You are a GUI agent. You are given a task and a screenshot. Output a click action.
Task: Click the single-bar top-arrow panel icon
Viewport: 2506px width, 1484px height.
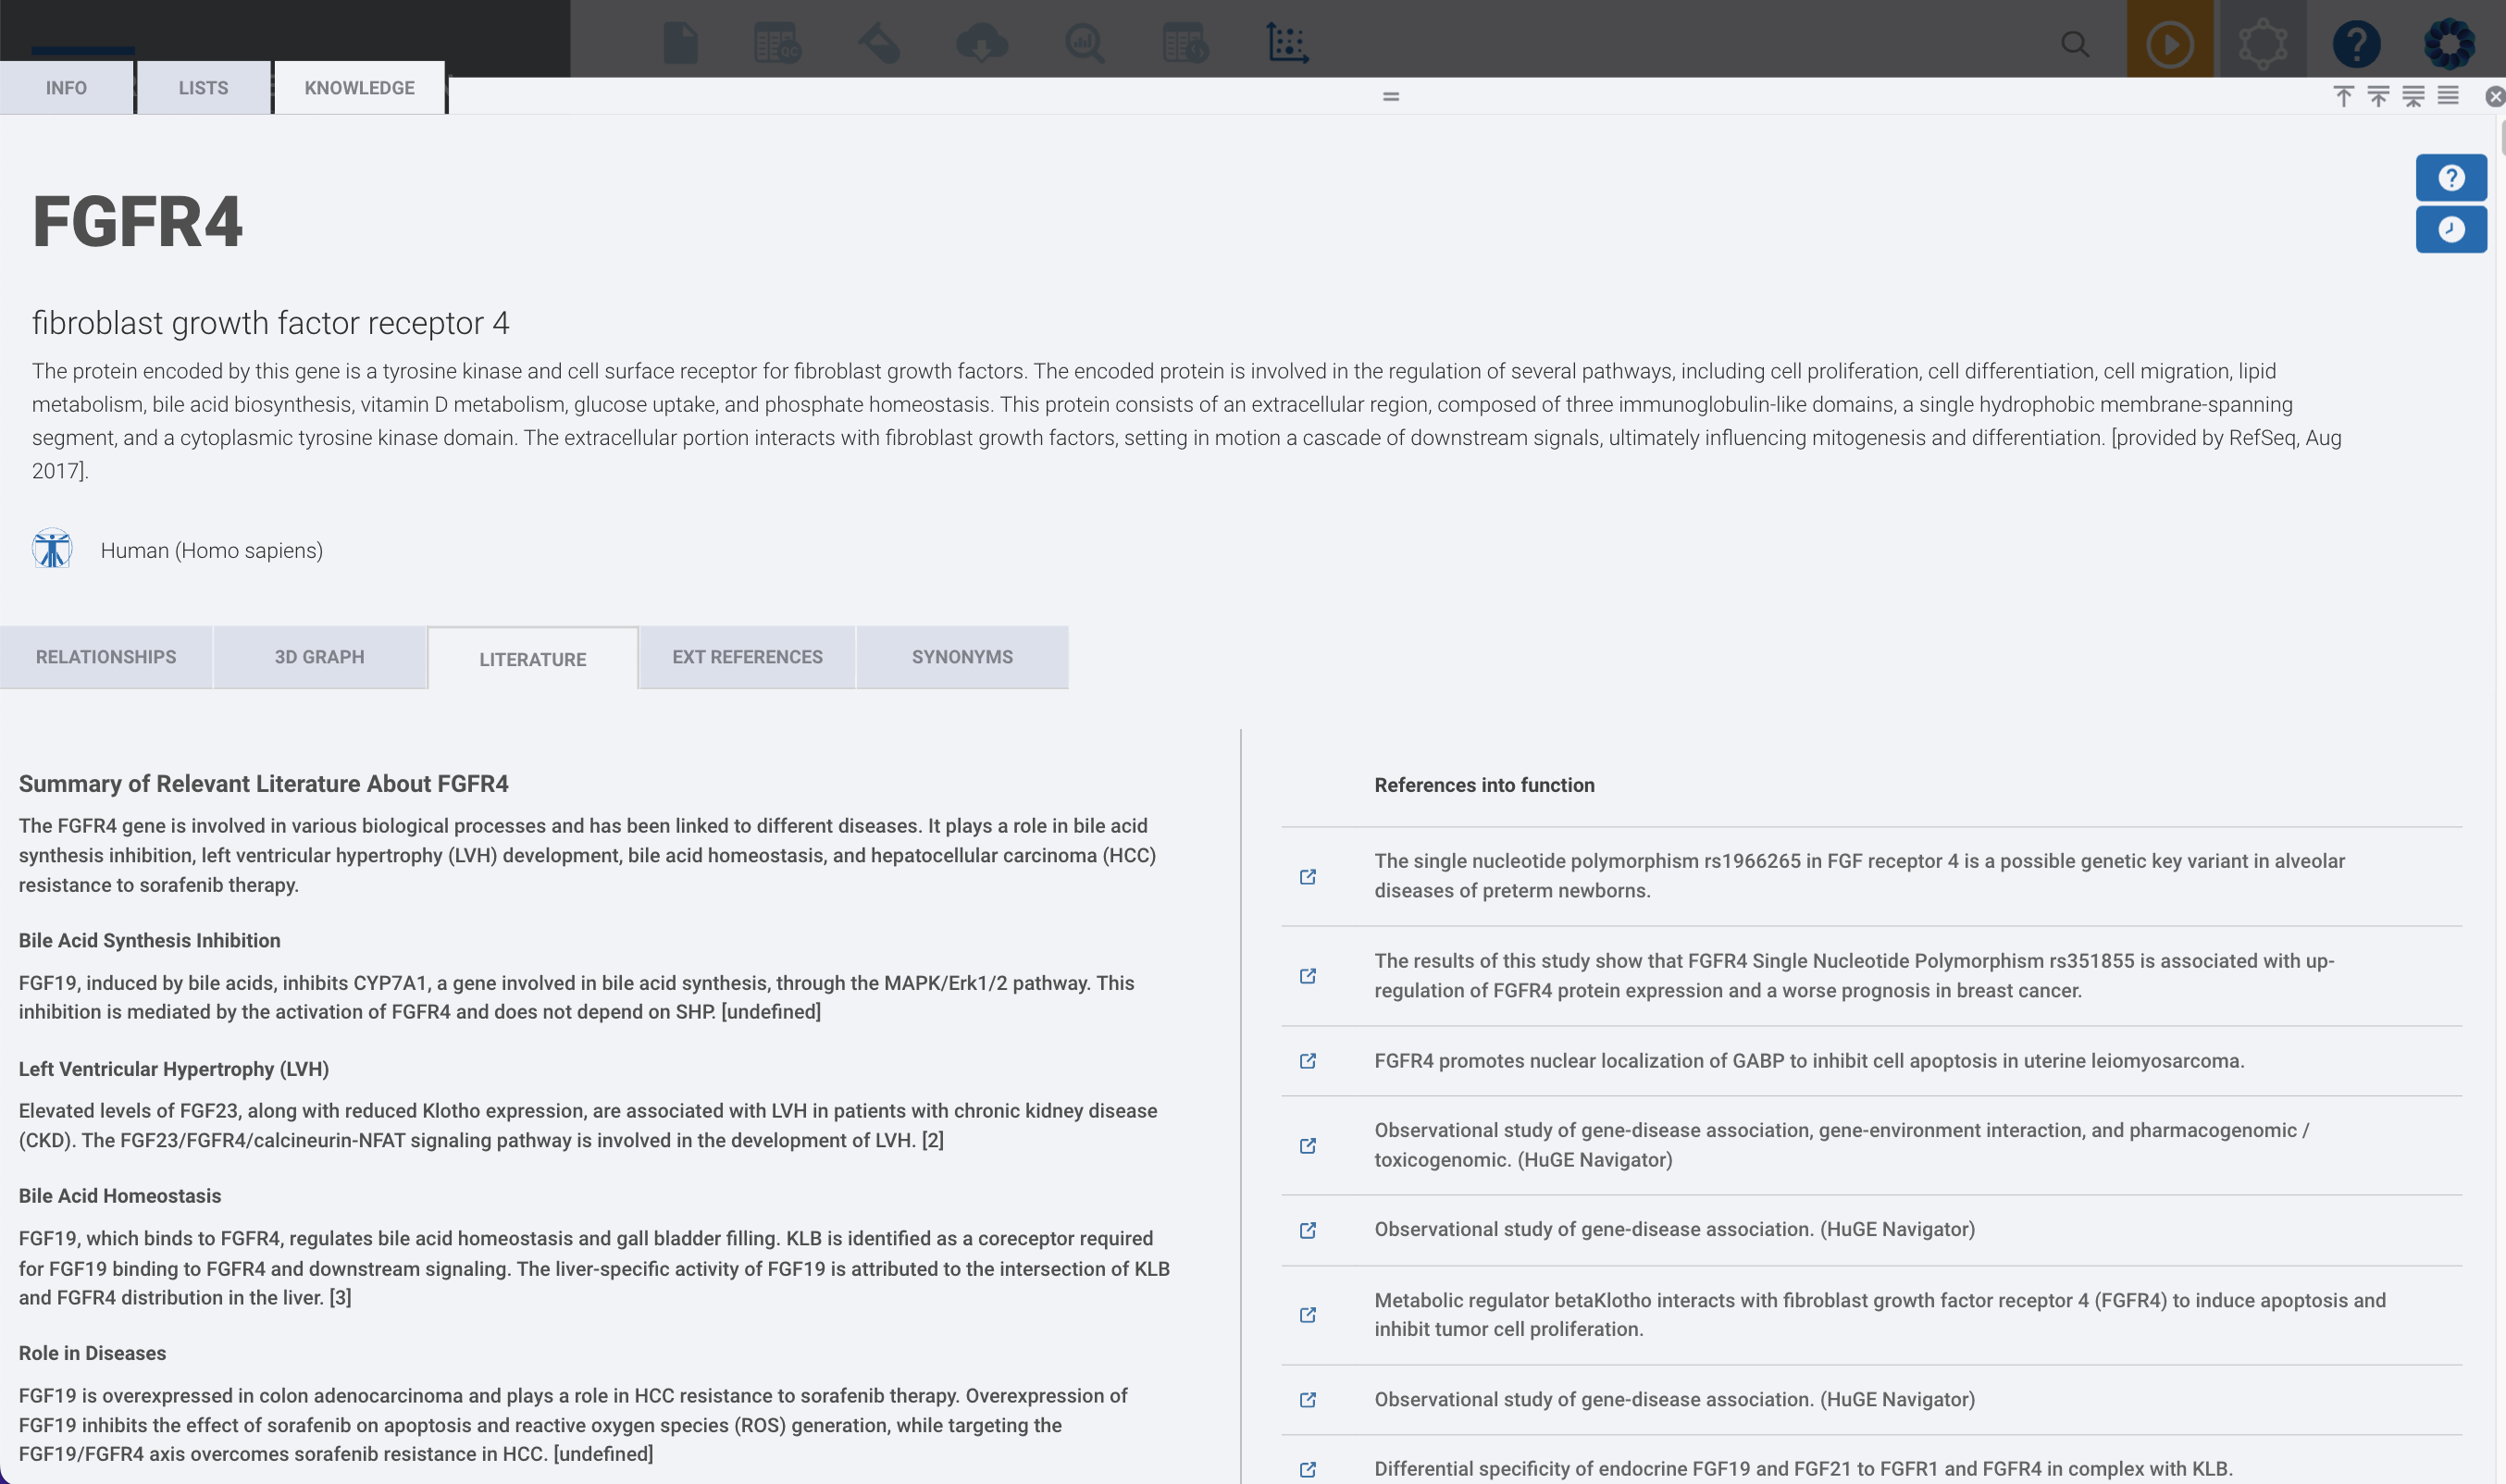coord(2343,96)
